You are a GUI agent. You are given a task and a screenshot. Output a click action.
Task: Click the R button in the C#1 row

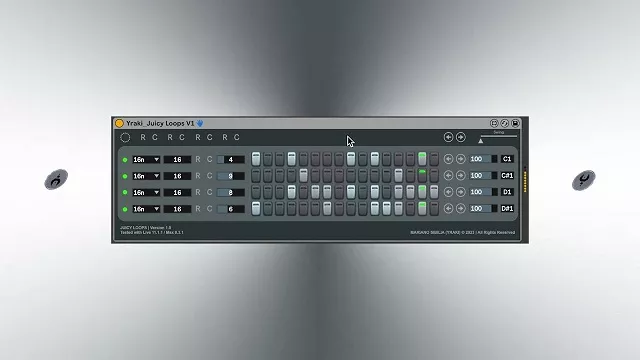[x=198, y=176]
